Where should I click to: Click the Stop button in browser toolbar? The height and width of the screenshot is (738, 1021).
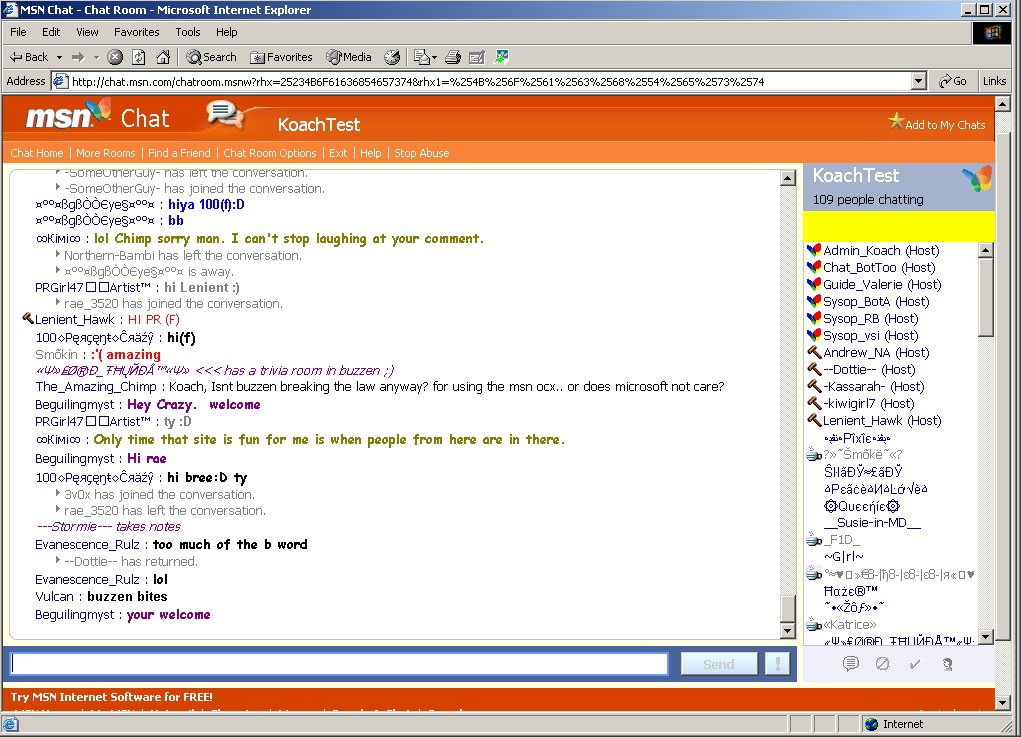[x=116, y=57]
